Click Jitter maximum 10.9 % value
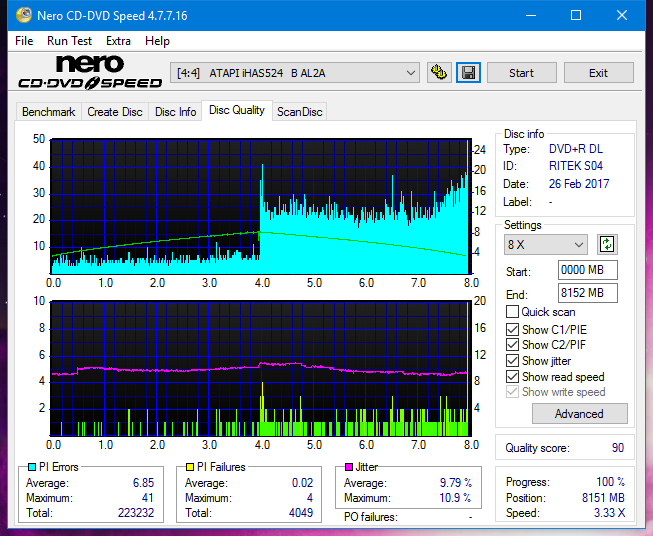The image size is (653, 536). [x=455, y=498]
